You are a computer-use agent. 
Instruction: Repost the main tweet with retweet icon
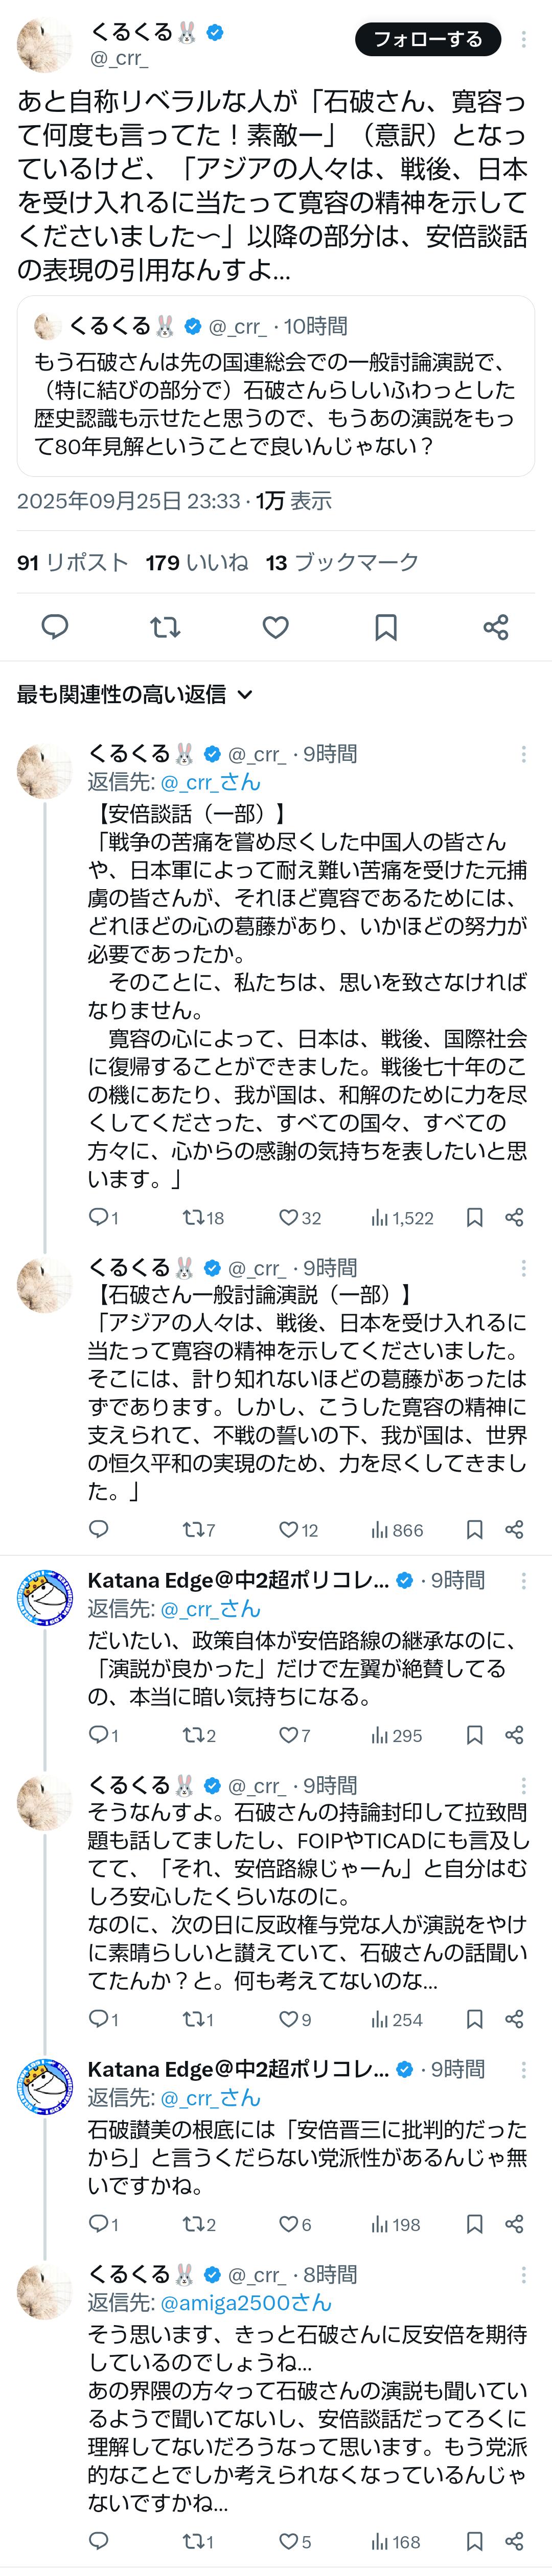pyautogui.click(x=165, y=627)
